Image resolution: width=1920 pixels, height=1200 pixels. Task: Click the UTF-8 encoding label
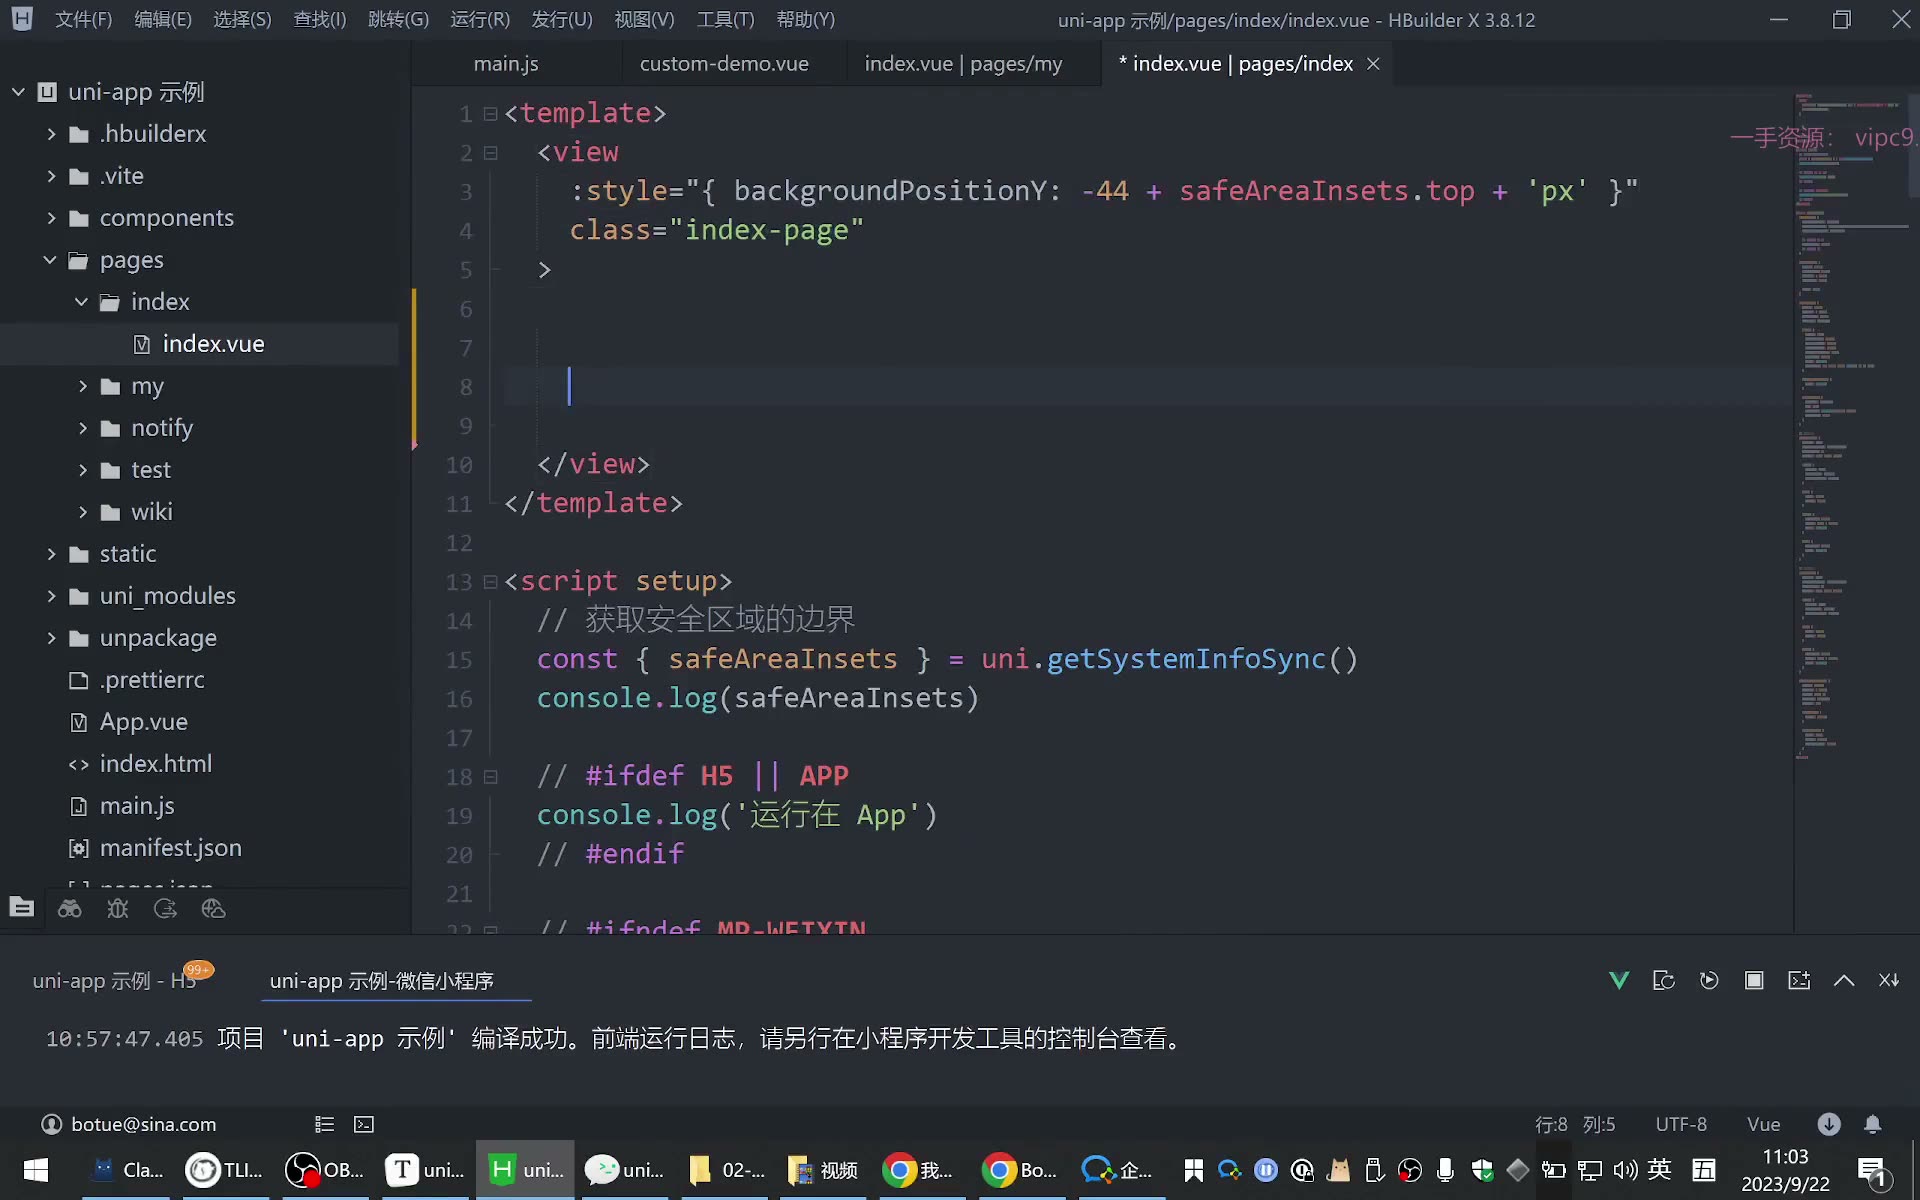1681,1124
